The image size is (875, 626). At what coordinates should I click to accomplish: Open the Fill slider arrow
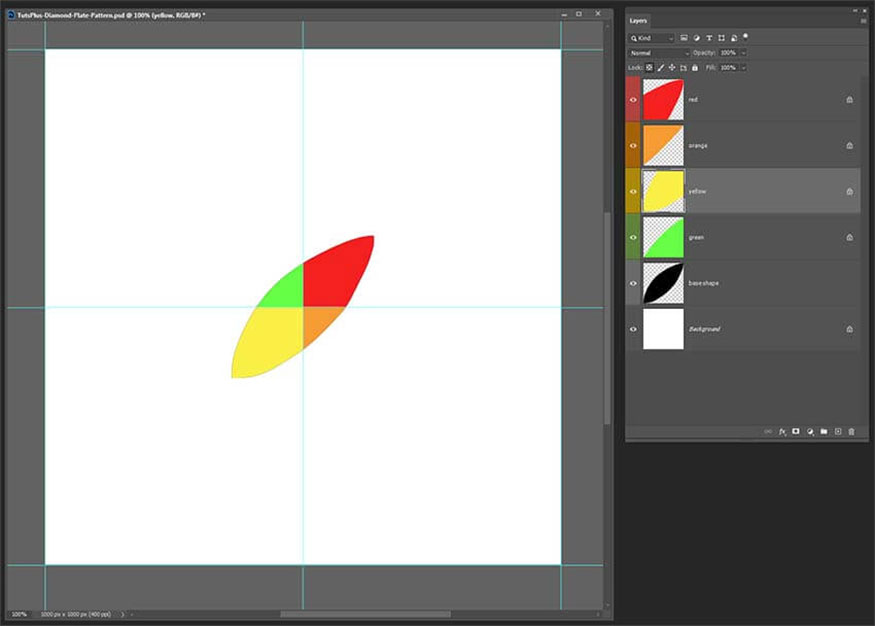(x=743, y=68)
